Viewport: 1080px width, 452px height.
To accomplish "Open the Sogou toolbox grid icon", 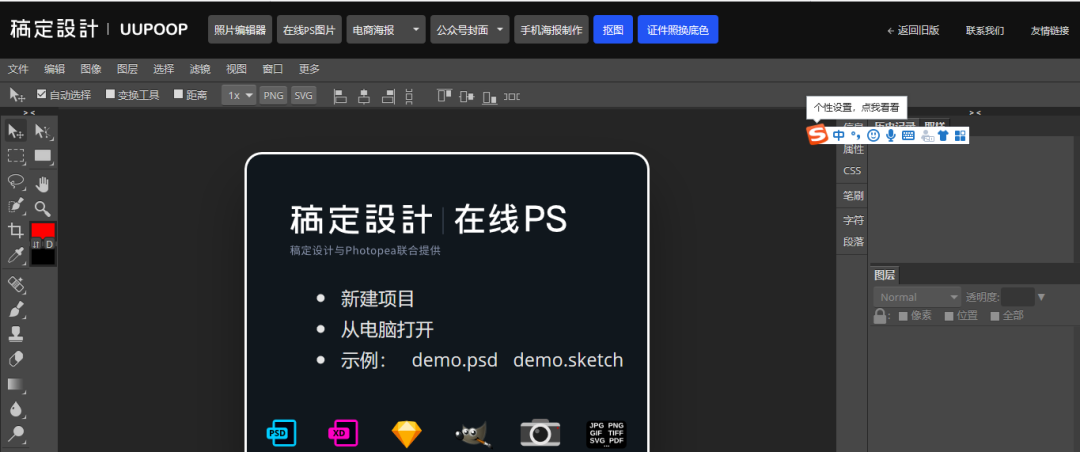I will click(x=959, y=136).
